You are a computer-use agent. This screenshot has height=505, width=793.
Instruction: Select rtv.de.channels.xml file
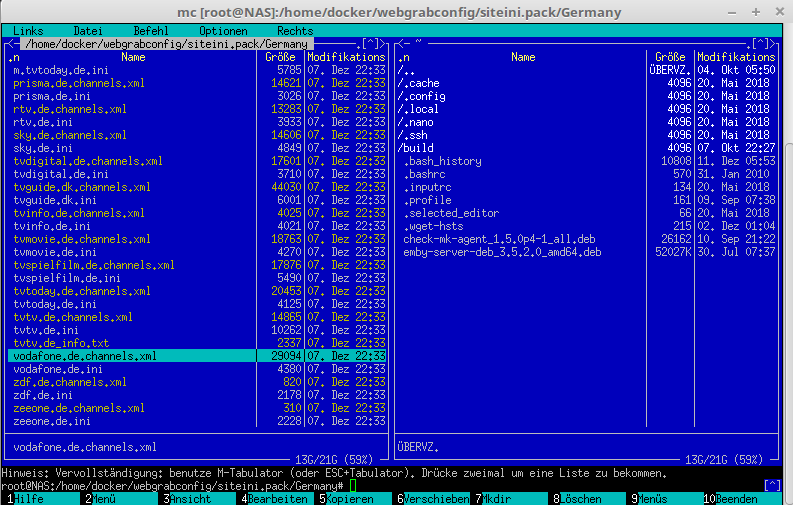[70, 109]
